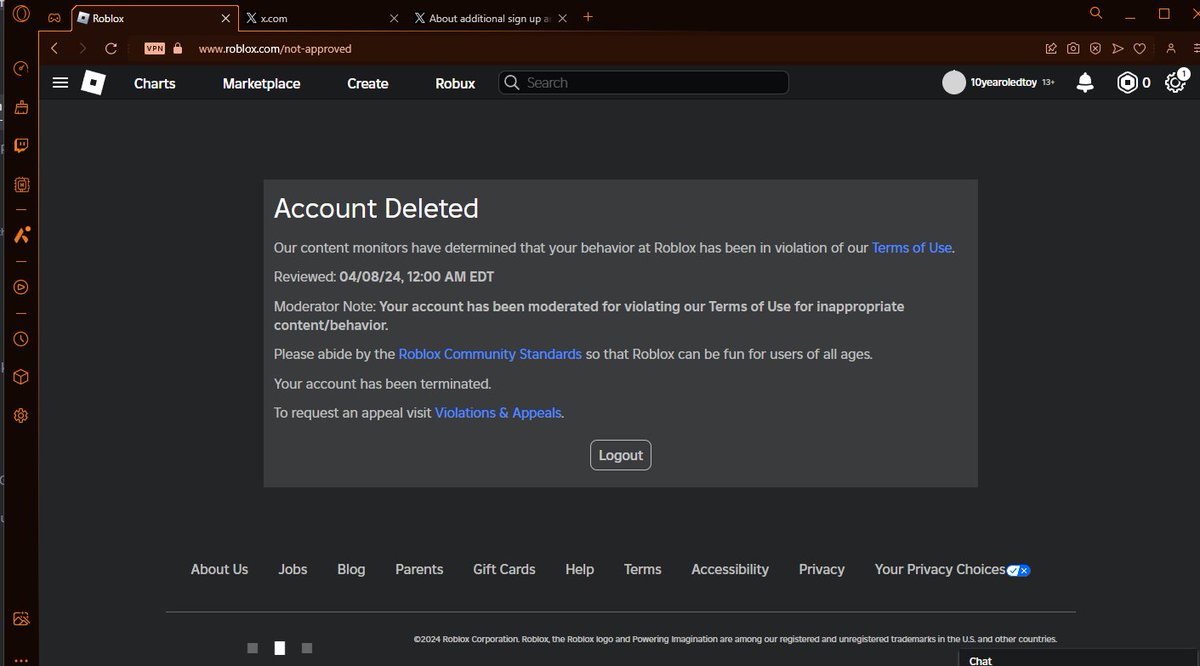This screenshot has height=666, width=1200.
Task: Open browser Settings gear in sidebar
Action: (x=21, y=415)
